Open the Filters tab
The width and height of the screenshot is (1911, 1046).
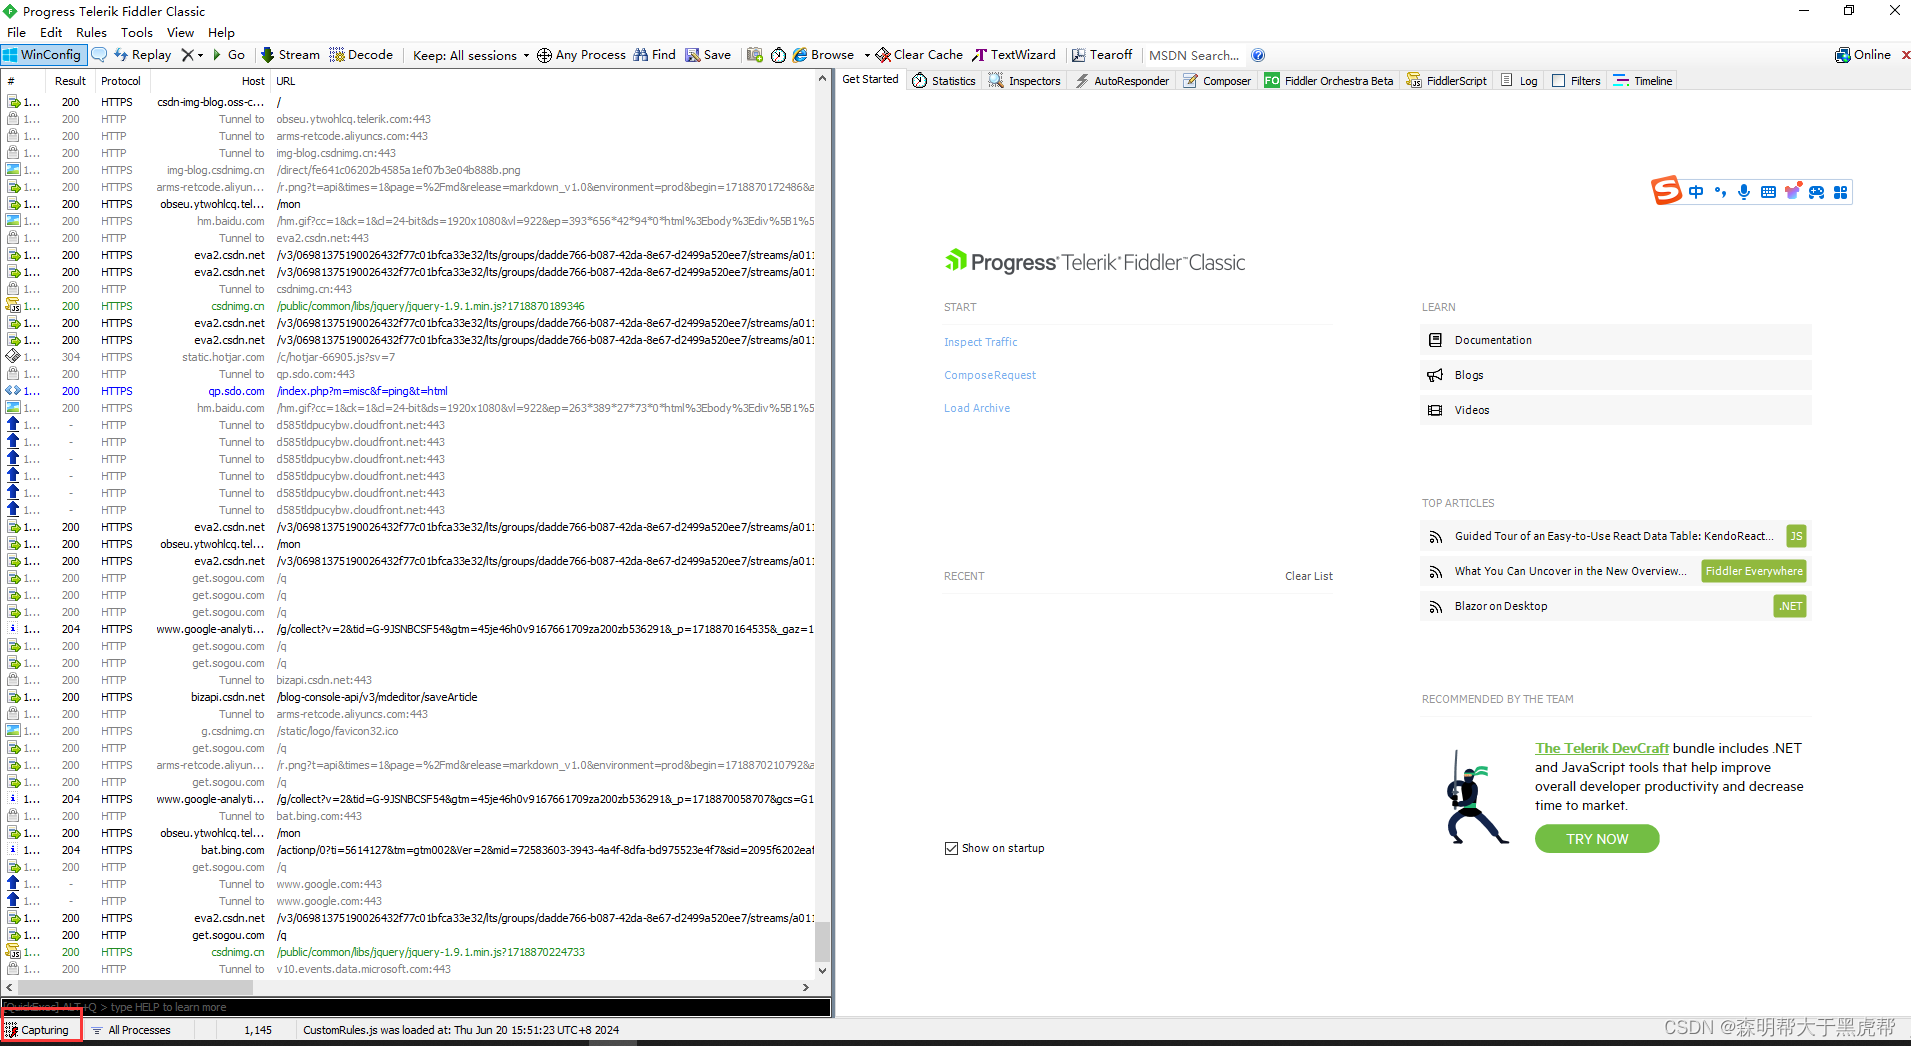pyautogui.click(x=1576, y=81)
